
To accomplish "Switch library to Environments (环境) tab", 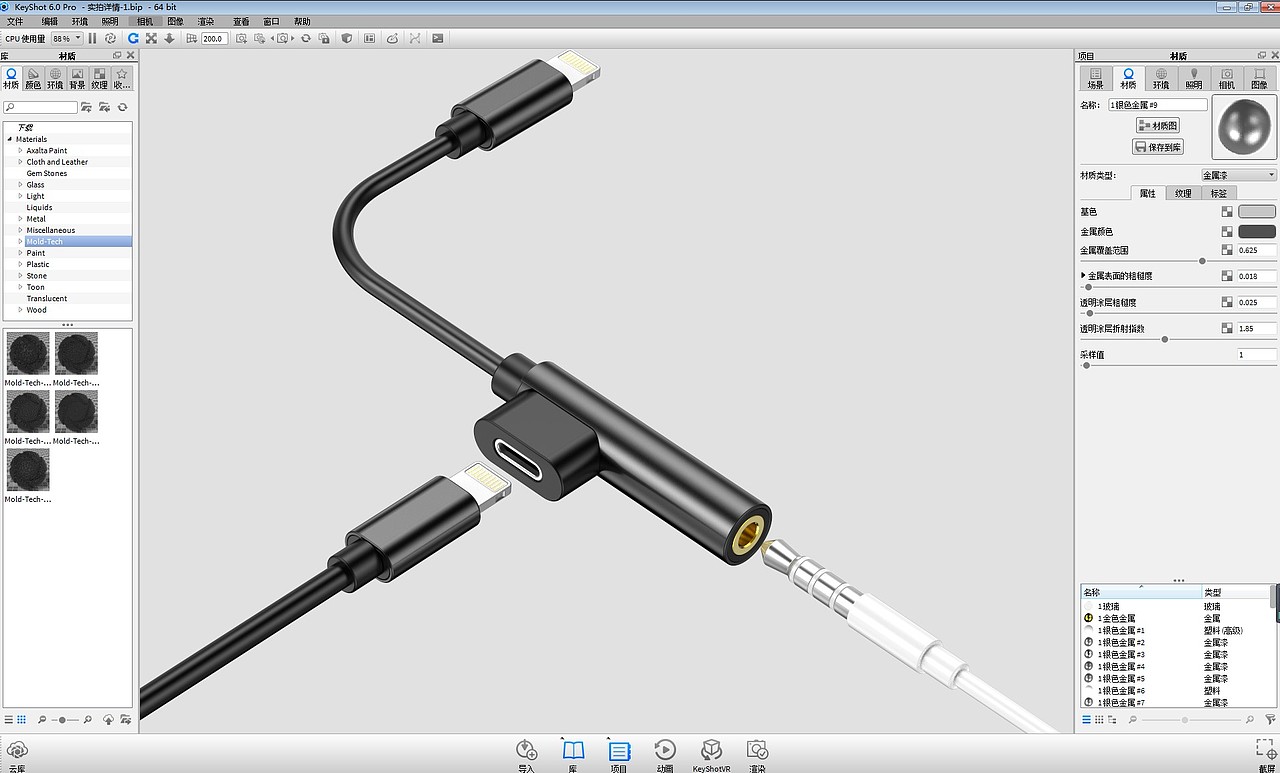I will [x=55, y=78].
